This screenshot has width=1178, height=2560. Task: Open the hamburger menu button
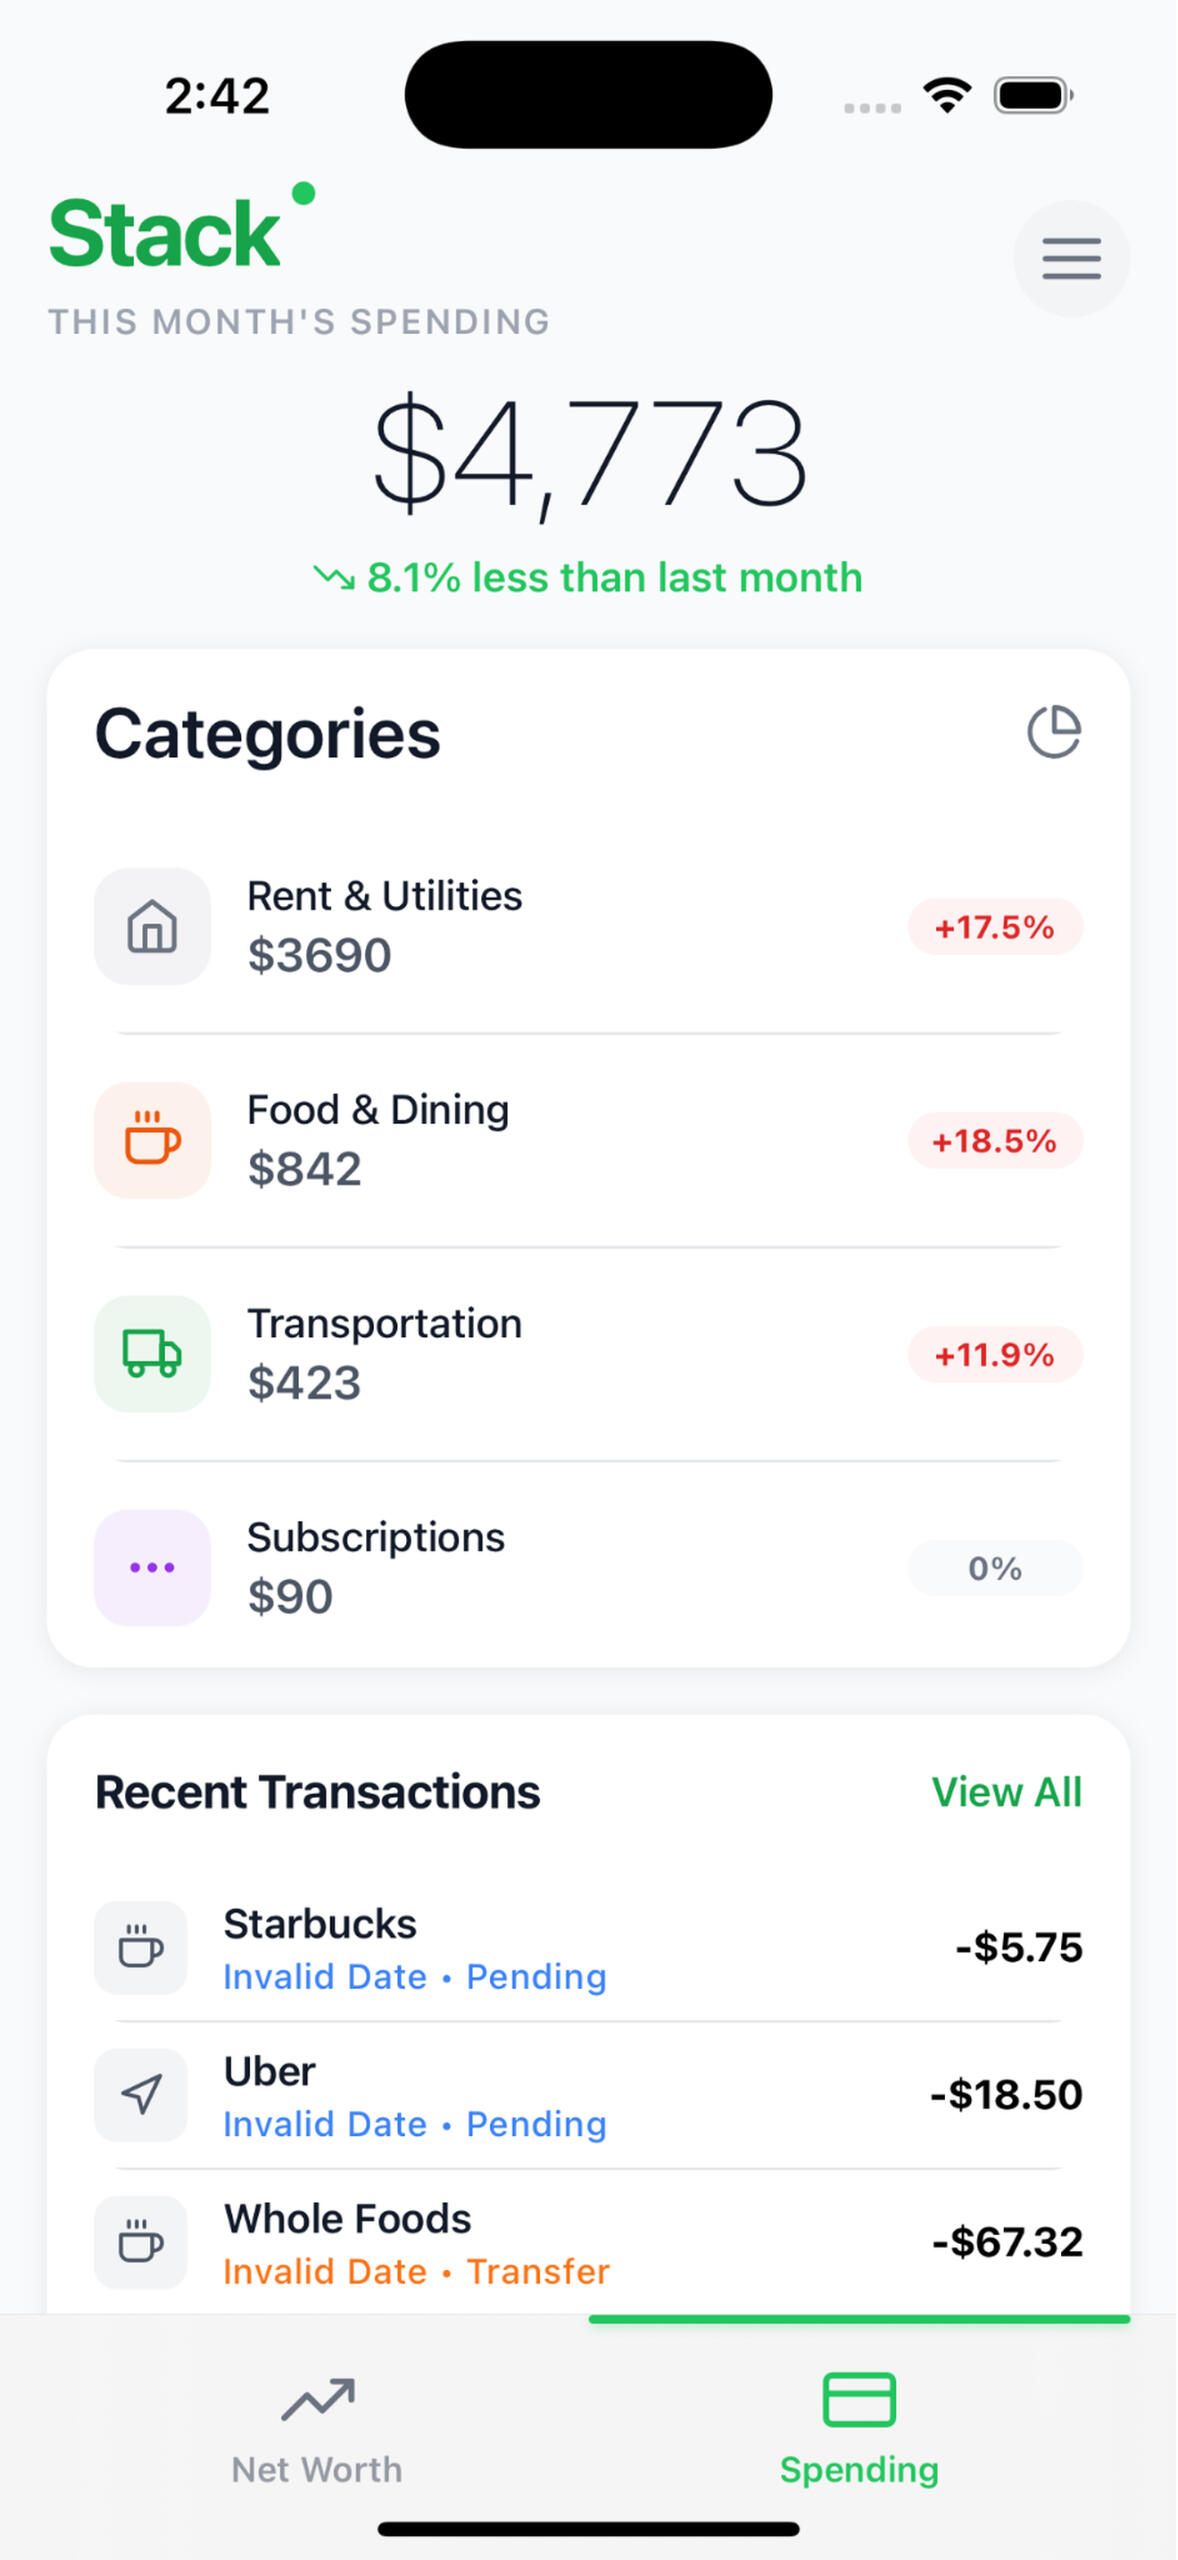[x=1071, y=259]
